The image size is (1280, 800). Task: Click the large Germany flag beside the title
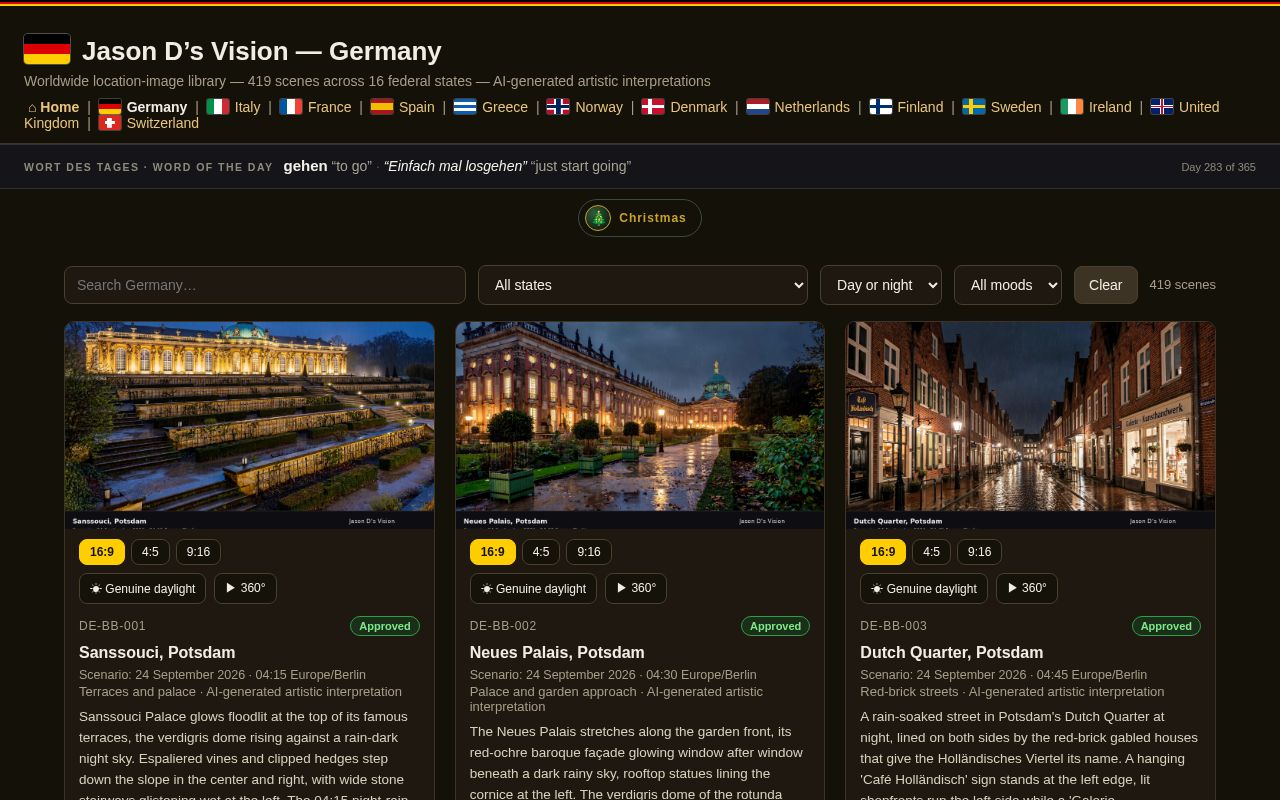(47, 49)
